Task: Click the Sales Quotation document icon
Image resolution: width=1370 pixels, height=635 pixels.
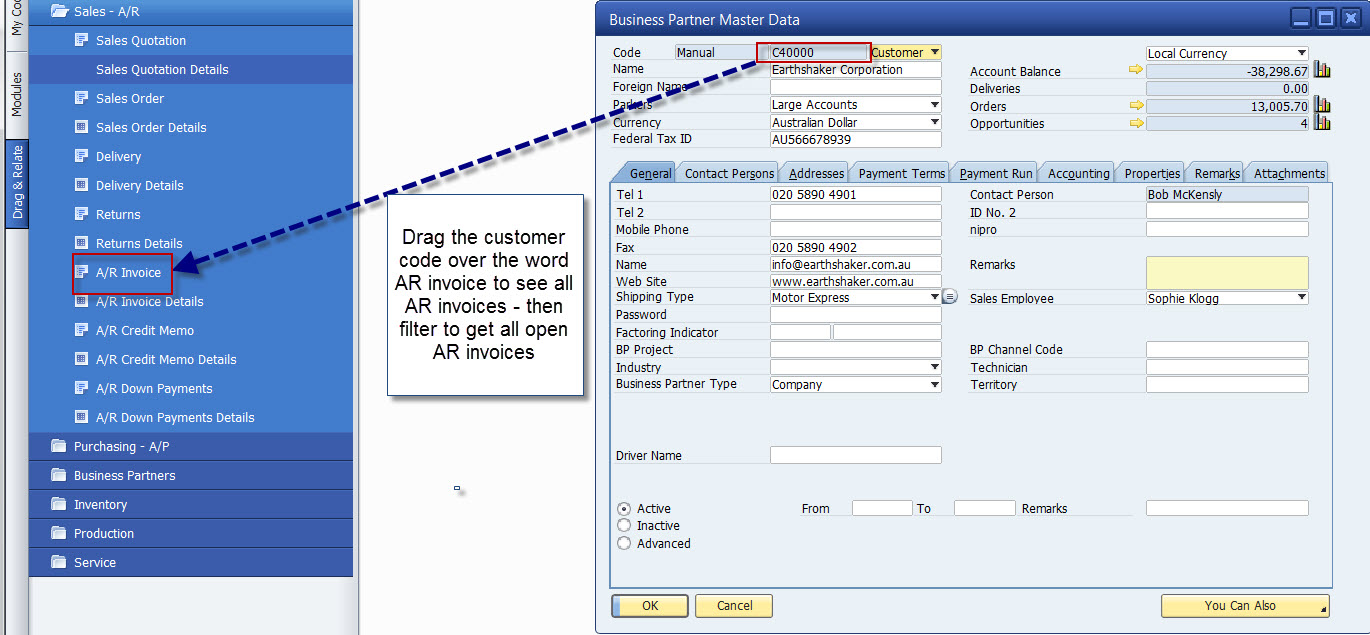Action: coord(82,40)
